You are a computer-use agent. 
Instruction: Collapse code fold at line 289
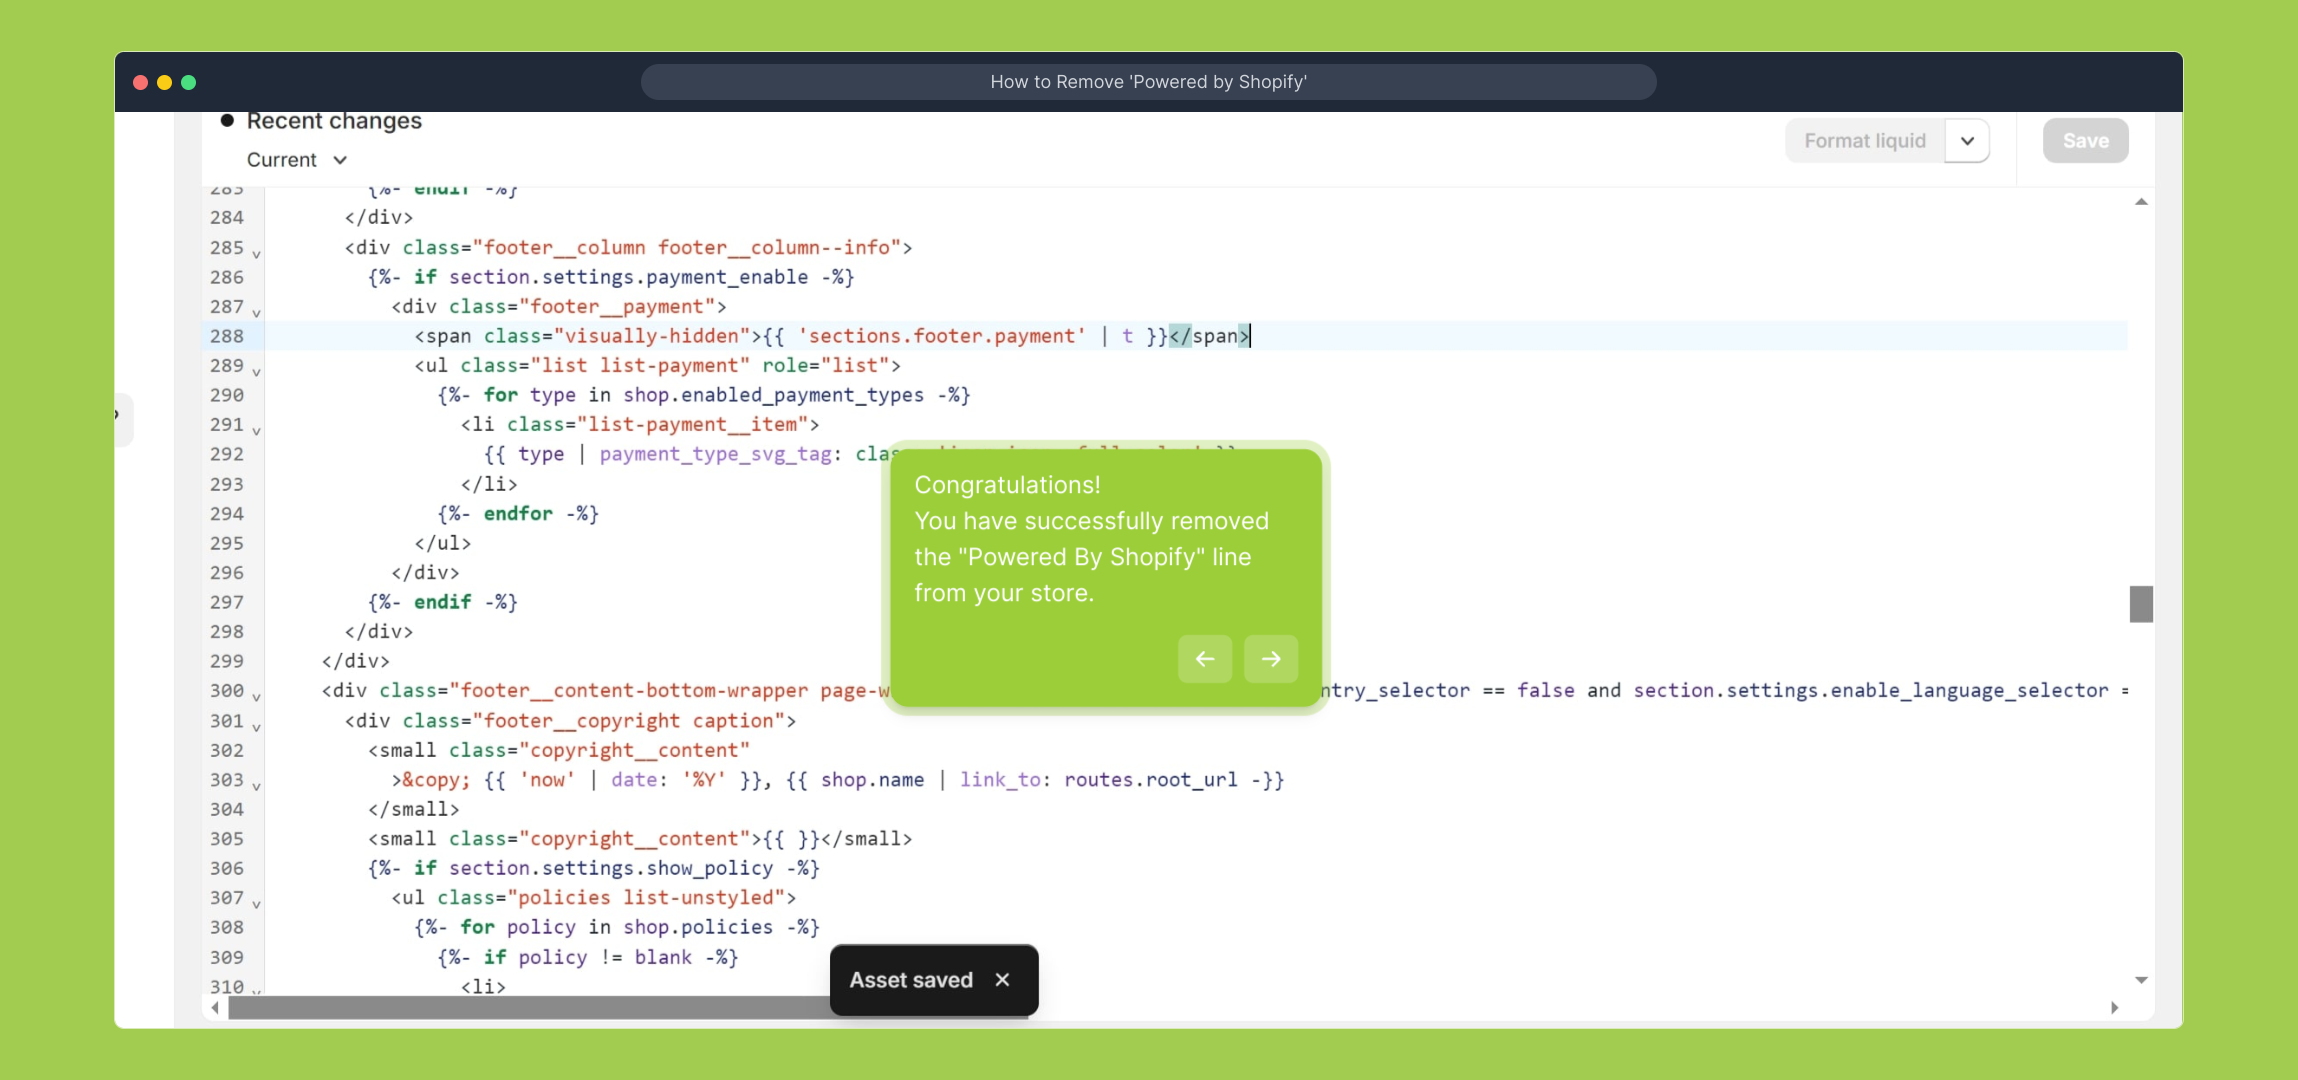256,372
